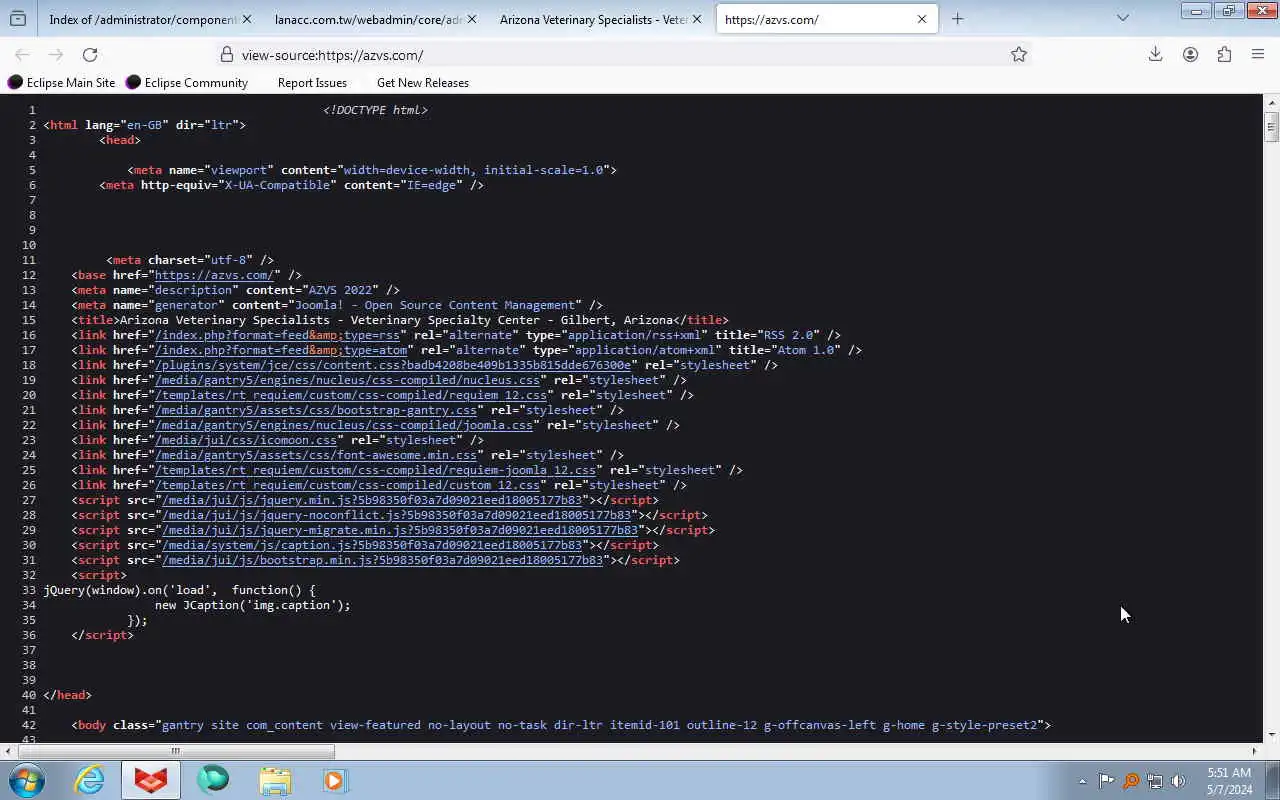Close the Arizona Veterinary Specialists tab
Screen dimensions: 1280x800
pos(696,19)
